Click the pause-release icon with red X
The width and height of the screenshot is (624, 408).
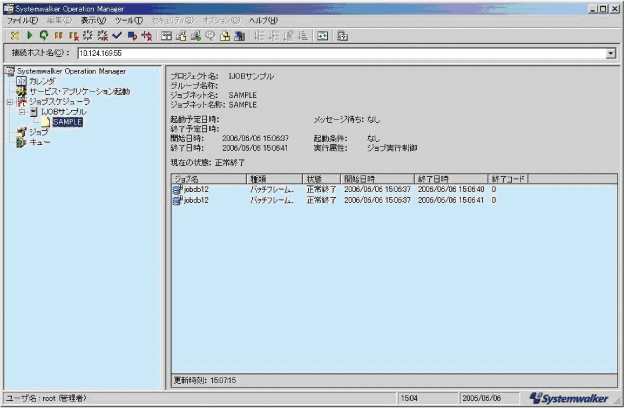pyautogui.click(x=73, y=36)
